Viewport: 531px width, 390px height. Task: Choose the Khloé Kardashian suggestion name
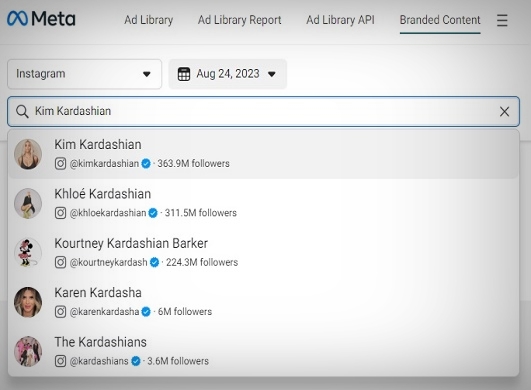[103, 194]
